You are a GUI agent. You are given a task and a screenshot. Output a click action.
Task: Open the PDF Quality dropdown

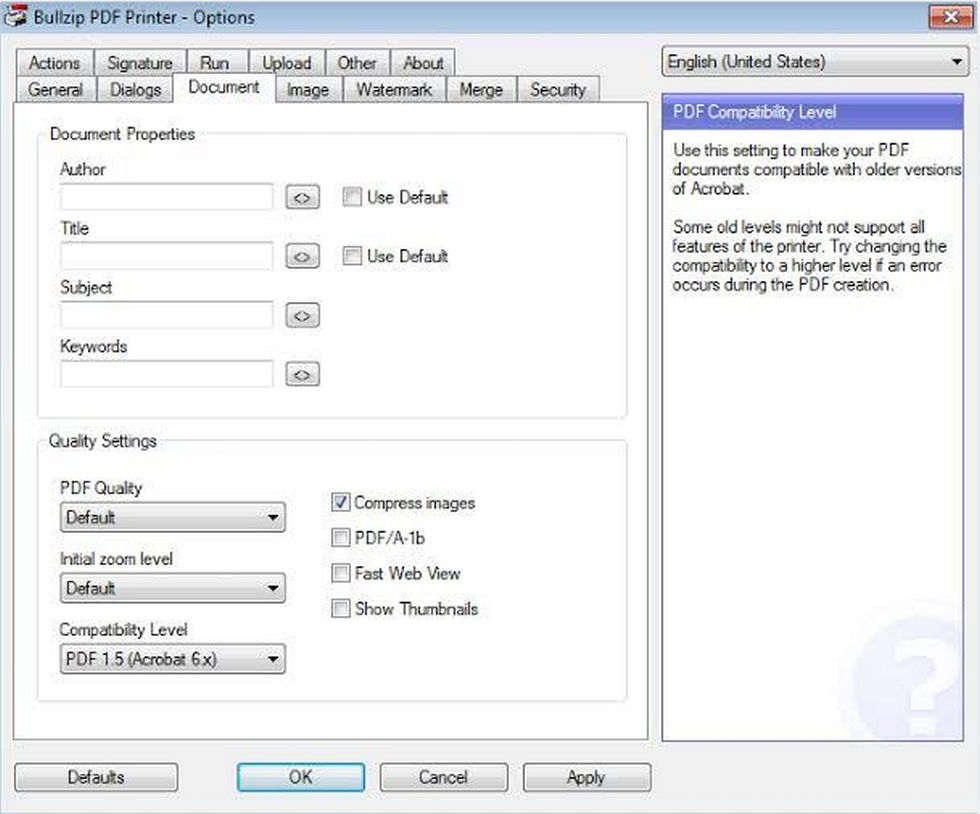(172, 517)
